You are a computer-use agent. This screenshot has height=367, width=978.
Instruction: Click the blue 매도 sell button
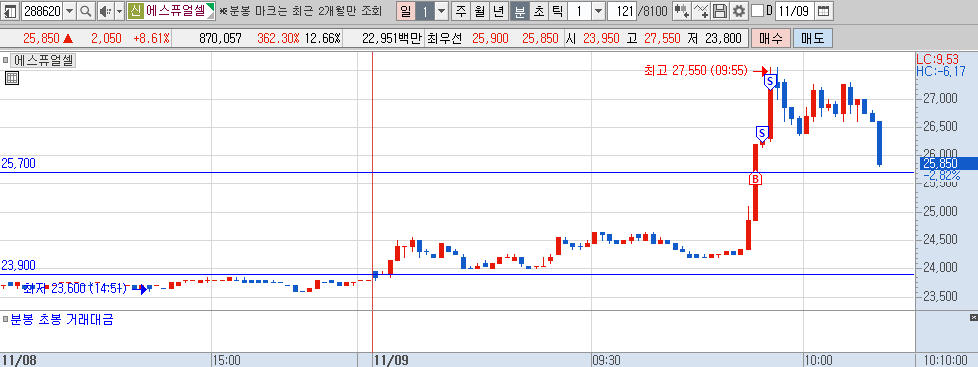pyautogui.click(x=812, y=38)
